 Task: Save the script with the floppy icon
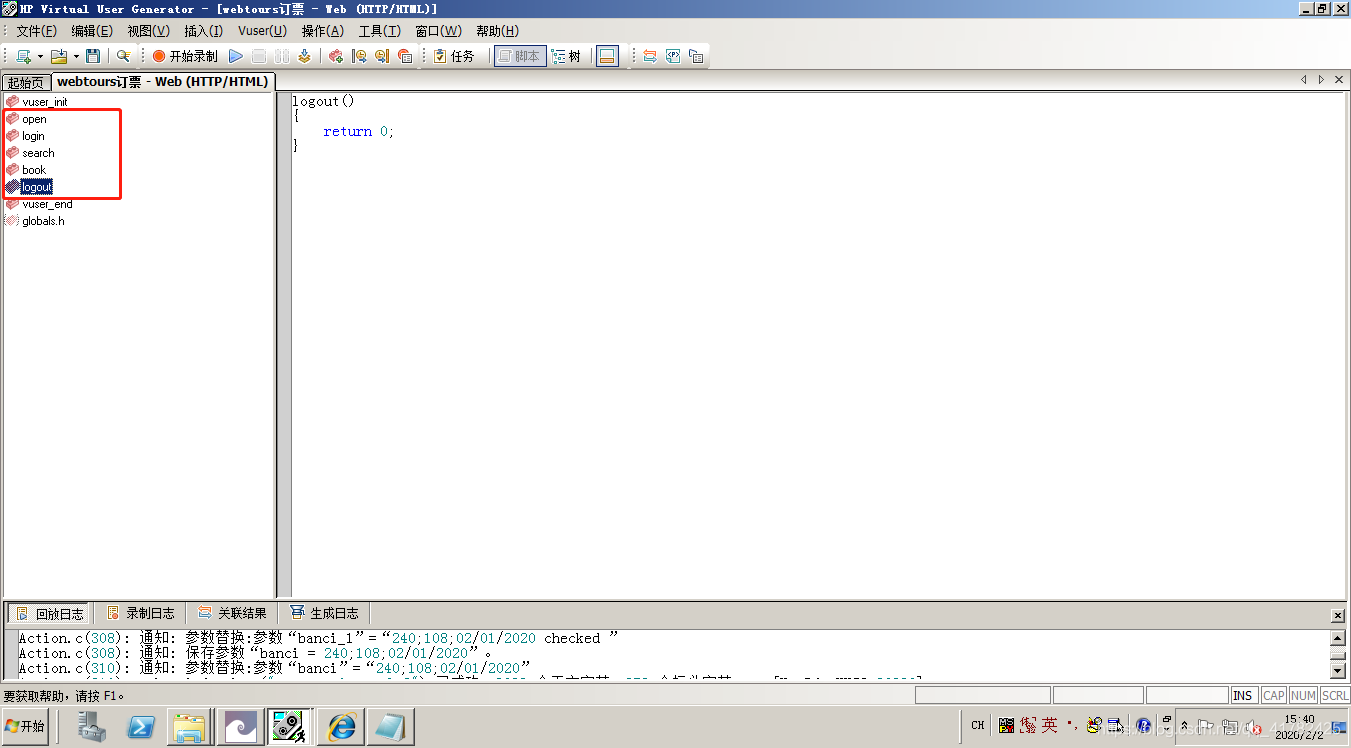pyautogui.click(x=93, y=56)
